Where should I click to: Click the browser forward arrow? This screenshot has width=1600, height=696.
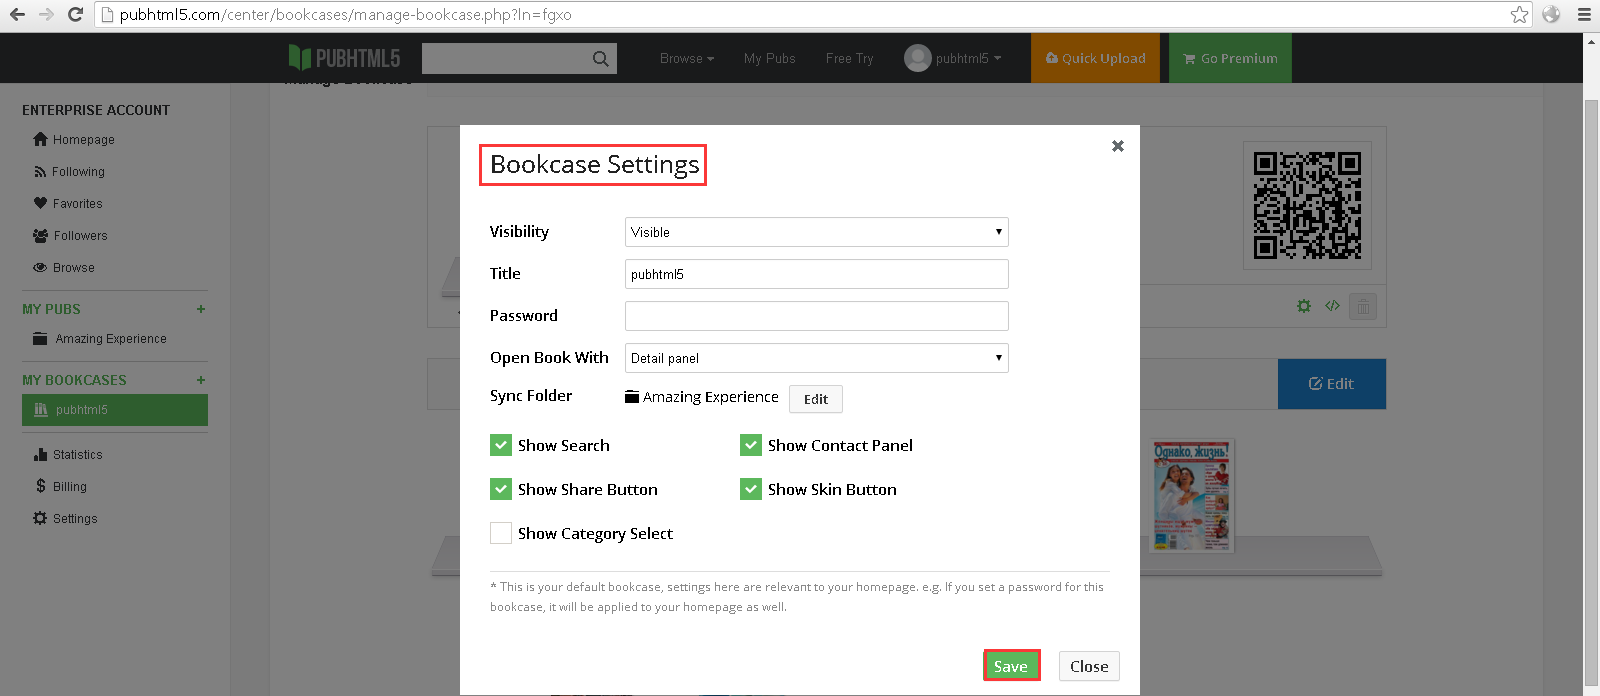coord(46,15)
